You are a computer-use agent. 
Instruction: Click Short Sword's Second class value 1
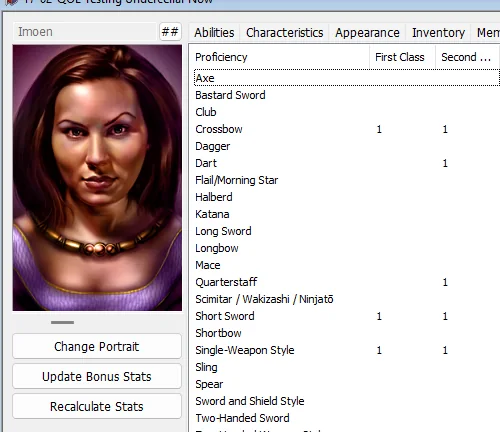click(445, 316)
